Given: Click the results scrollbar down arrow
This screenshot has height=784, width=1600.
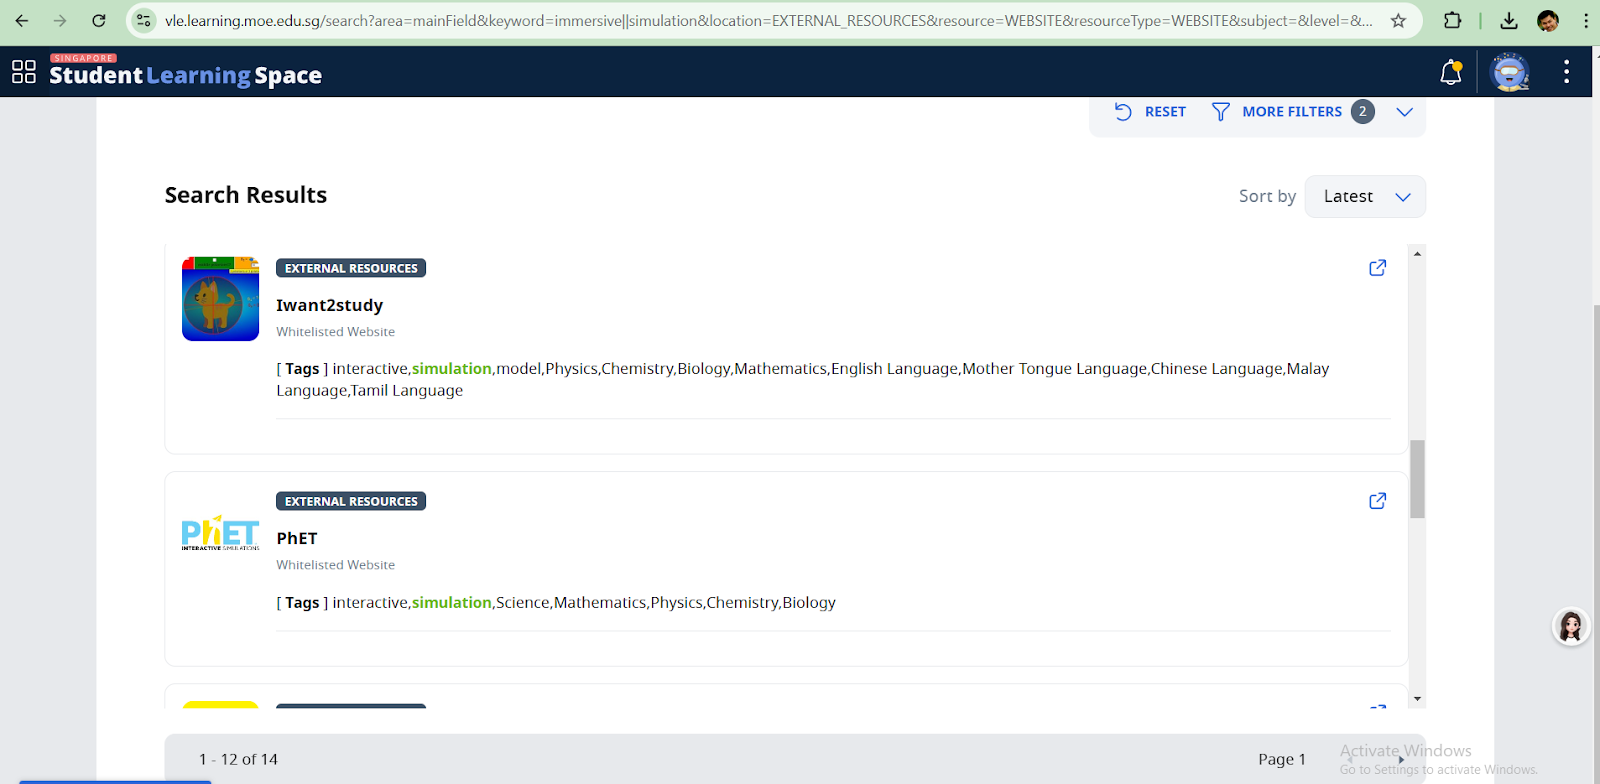Looking at the screenshot, I should 1417,698.
